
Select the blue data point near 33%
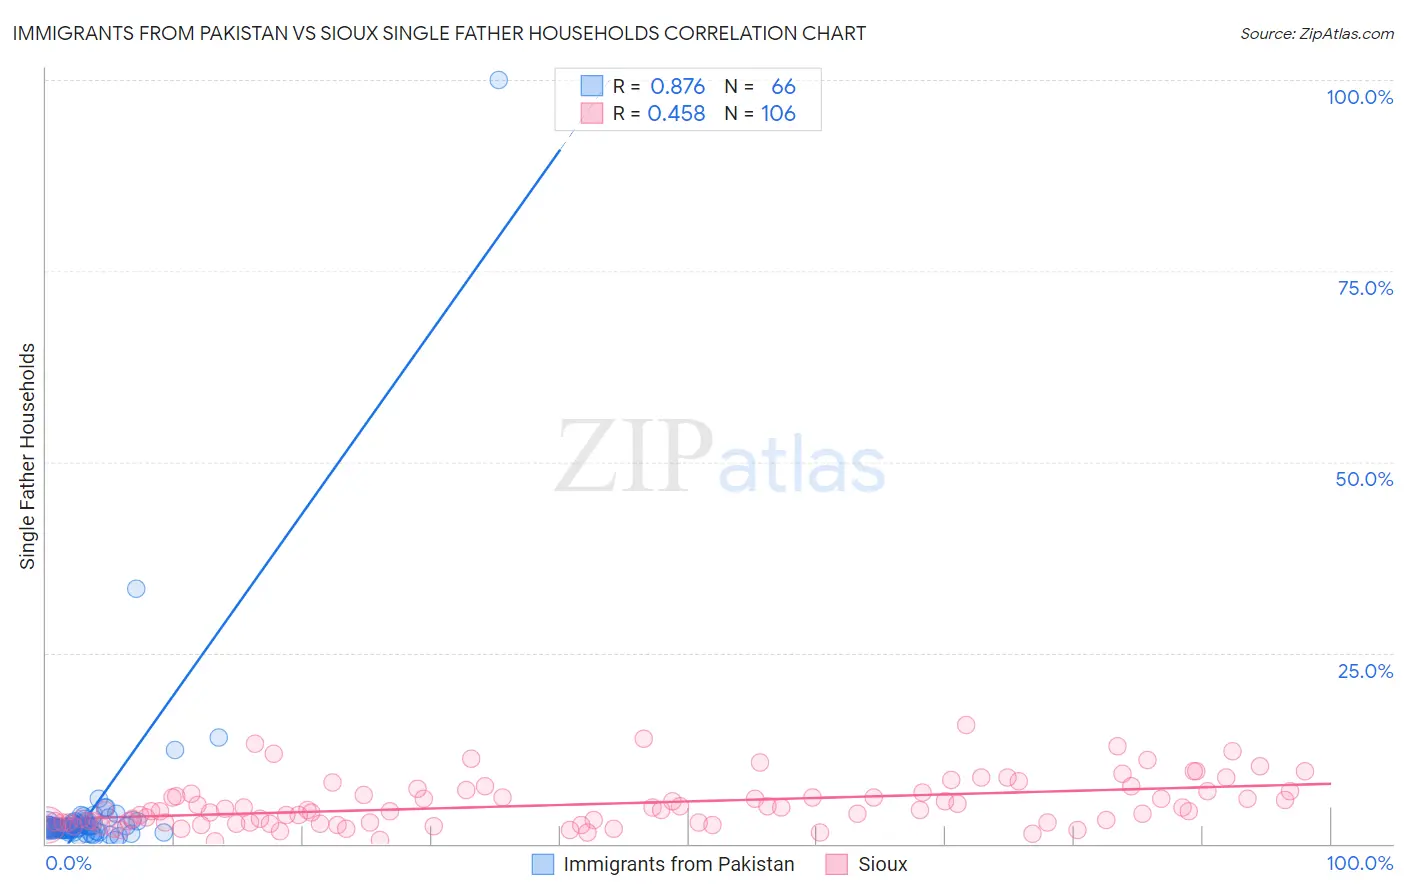tap(136, 588)
